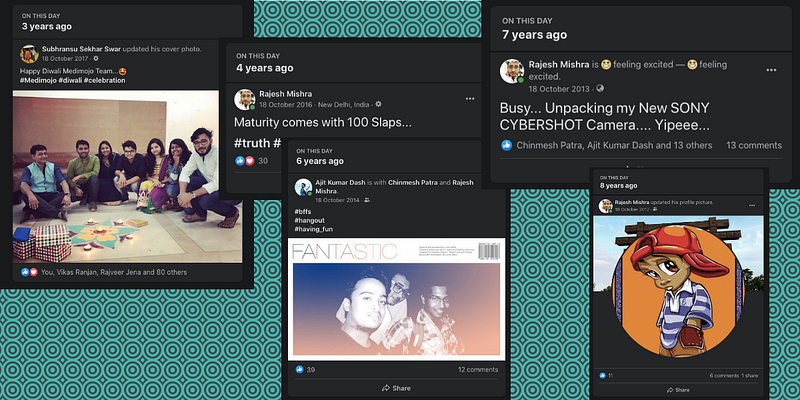Open 'Chinmesh Patra, Ajit Kumar Dash and 13 others'
Image resolution: width=800 pixels, height=400 pixels.
[x=614, y=145]
